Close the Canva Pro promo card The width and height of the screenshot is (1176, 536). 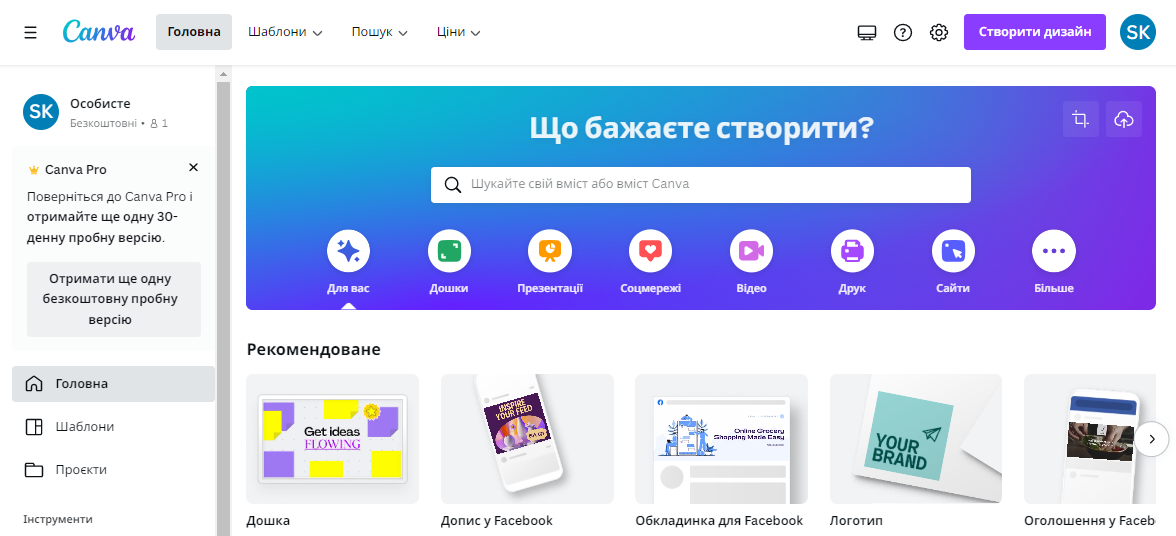[x=194, y=167]
